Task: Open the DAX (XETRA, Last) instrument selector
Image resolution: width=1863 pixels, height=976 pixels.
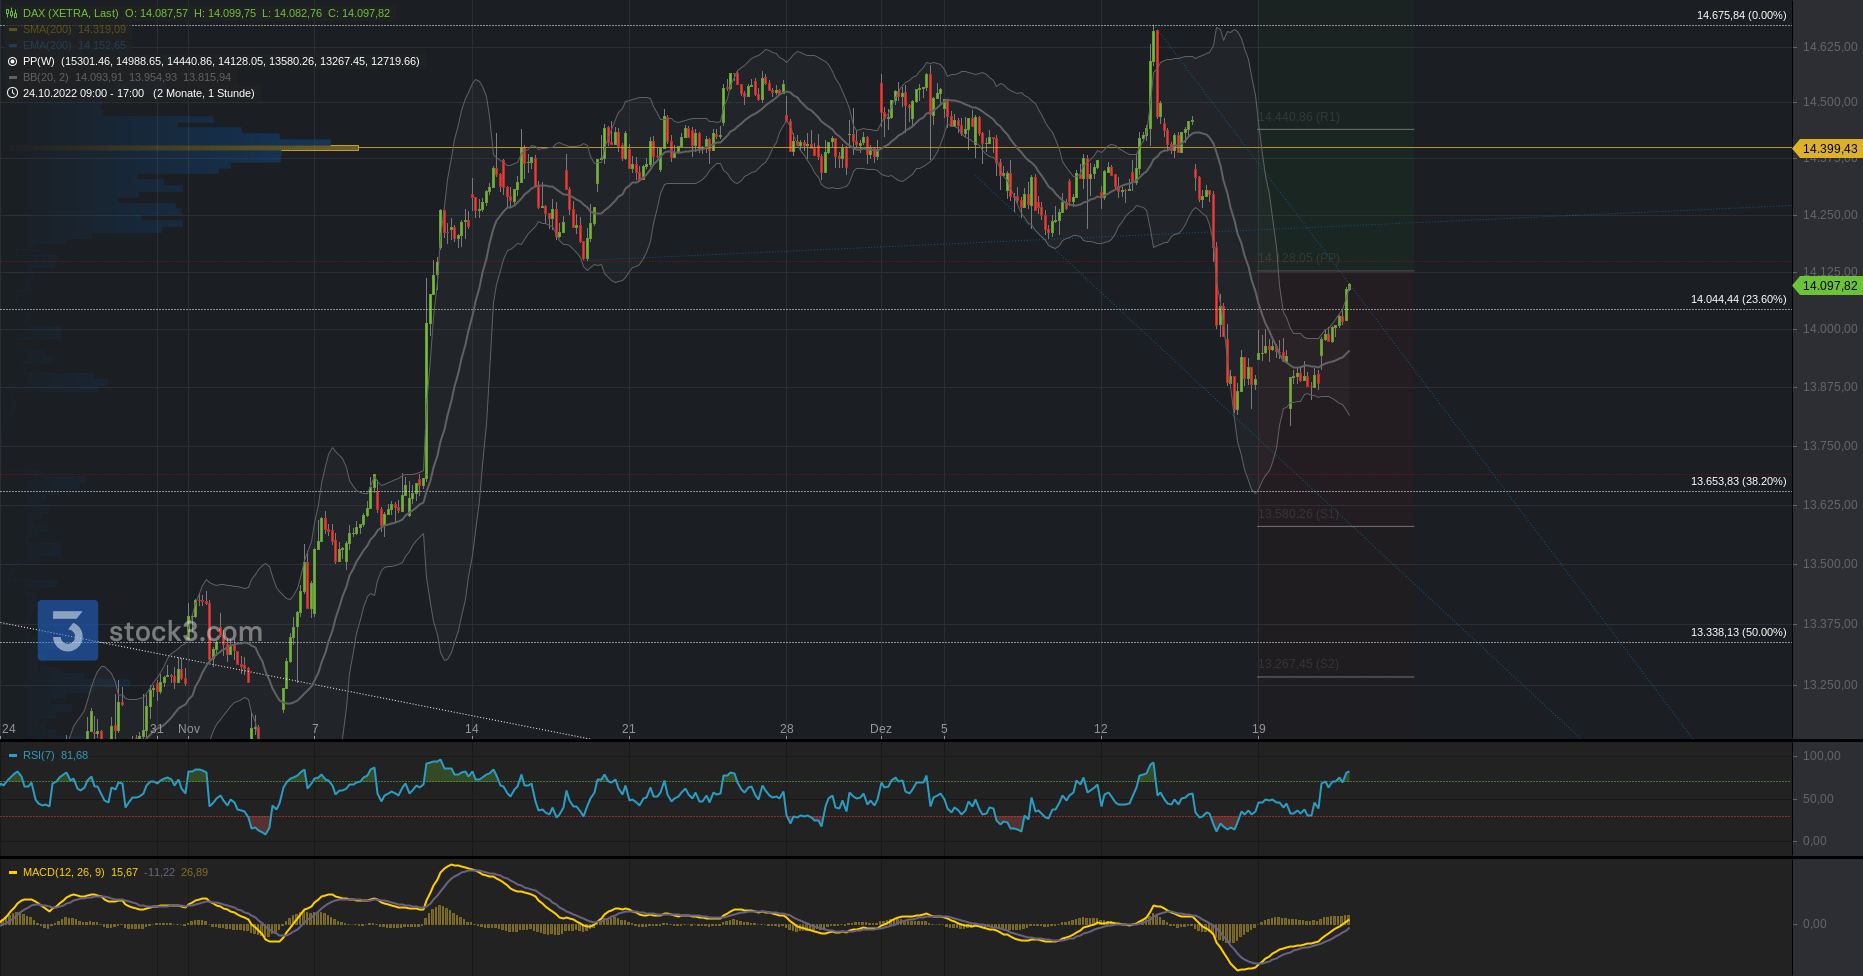Action: [x=70, y=13]
